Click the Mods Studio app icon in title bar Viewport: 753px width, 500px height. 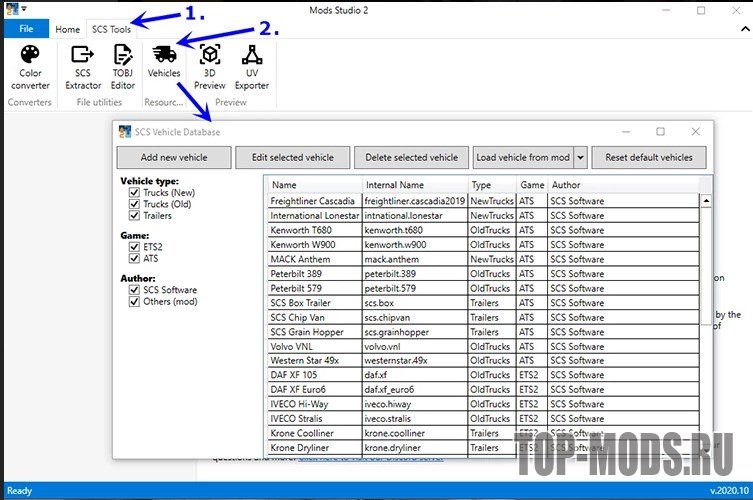point(13,9)
